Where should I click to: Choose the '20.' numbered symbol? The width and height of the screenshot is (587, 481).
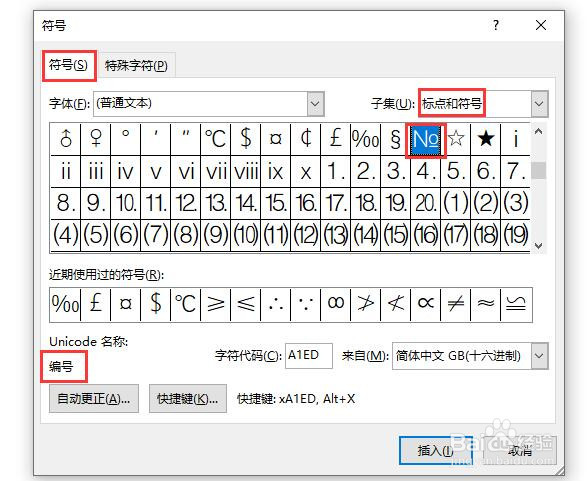[x=426, y=204]
